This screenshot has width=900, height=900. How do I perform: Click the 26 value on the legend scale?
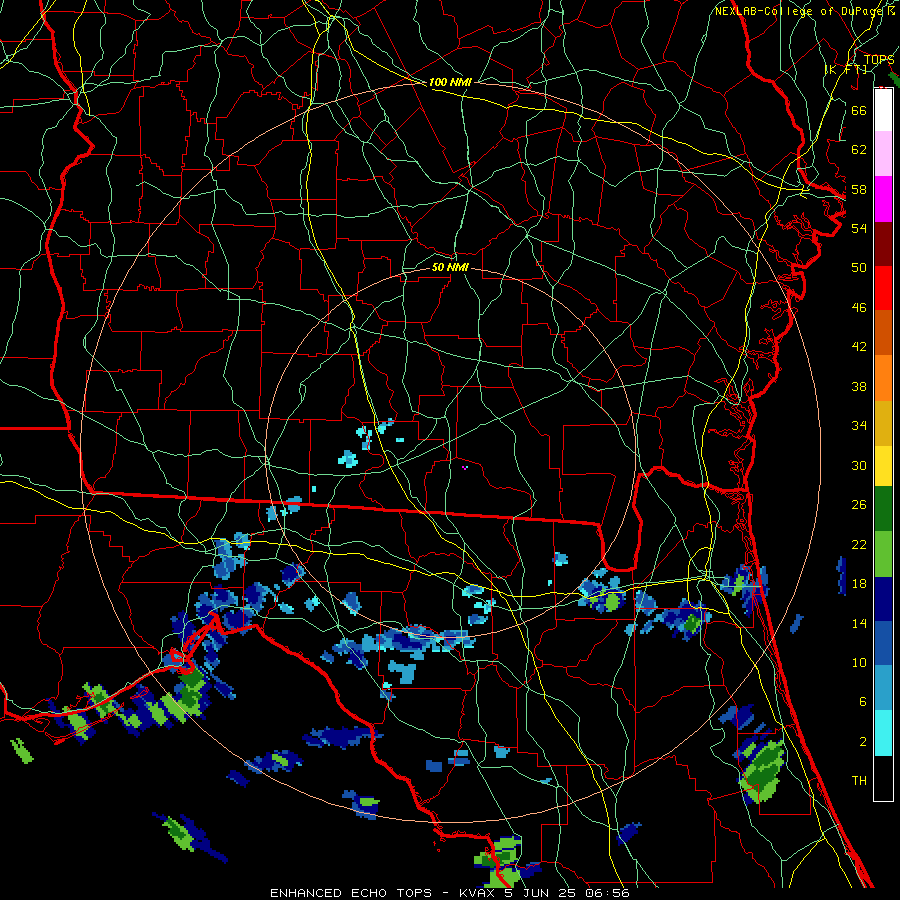point(859,505)
